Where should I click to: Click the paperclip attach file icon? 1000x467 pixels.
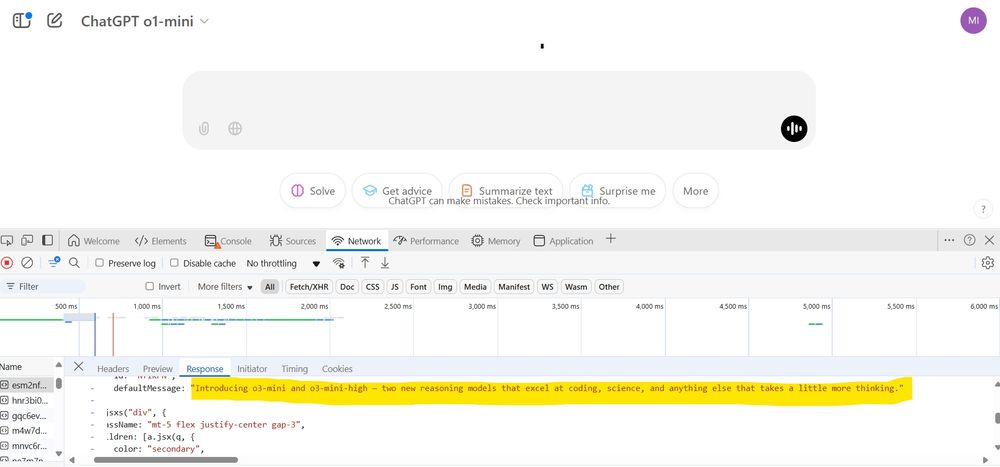[x=203, y=129]
